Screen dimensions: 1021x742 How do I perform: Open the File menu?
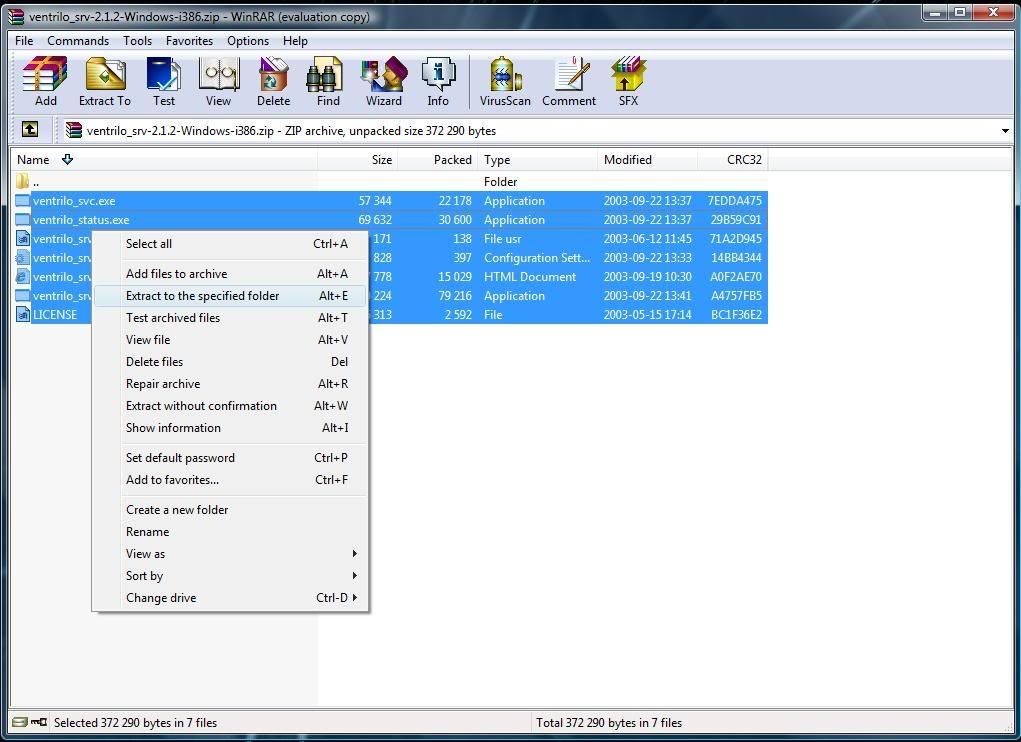(x=24, y=40)
